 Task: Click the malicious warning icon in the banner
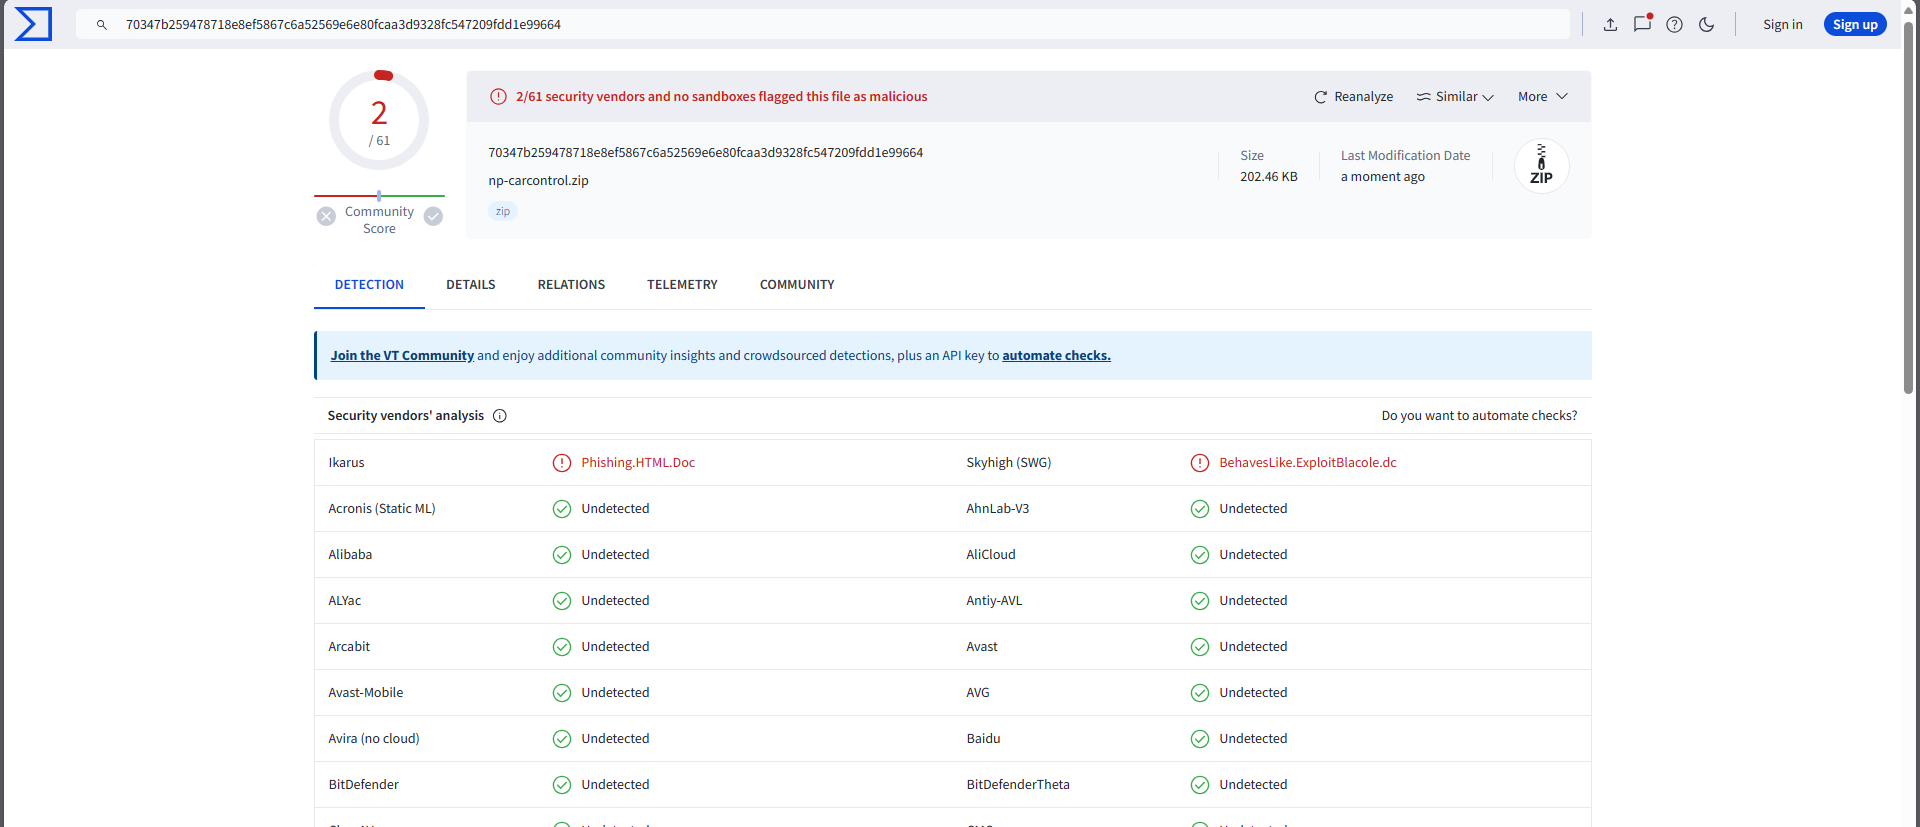(x=498, y=97)
